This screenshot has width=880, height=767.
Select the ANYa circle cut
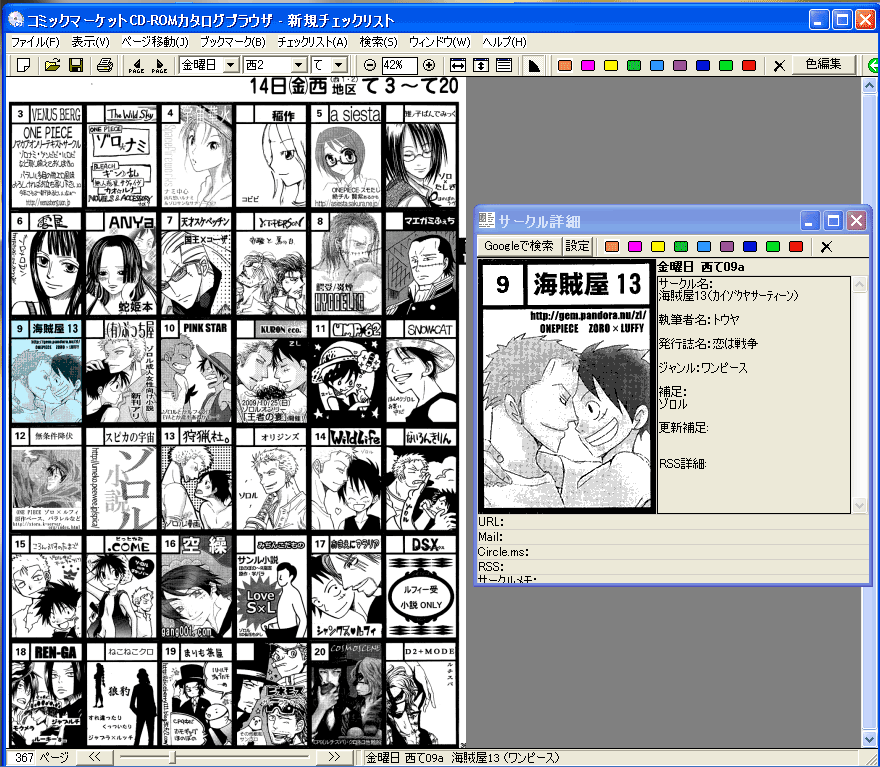(121, 264)
